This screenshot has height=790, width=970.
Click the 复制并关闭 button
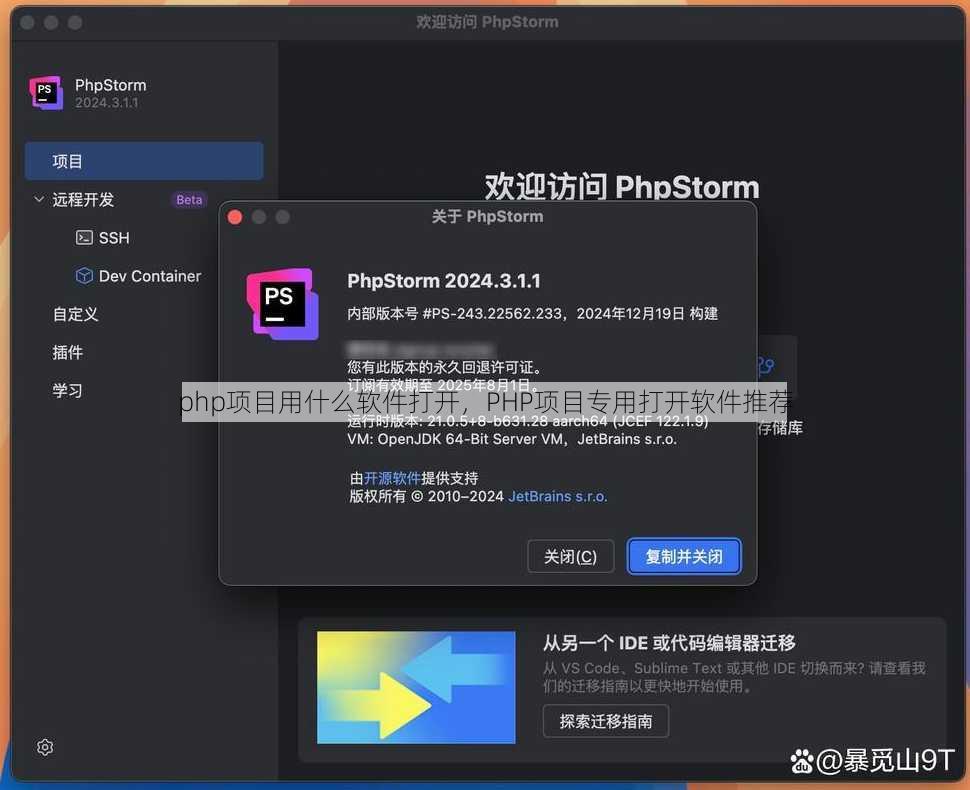coord(684,556)
